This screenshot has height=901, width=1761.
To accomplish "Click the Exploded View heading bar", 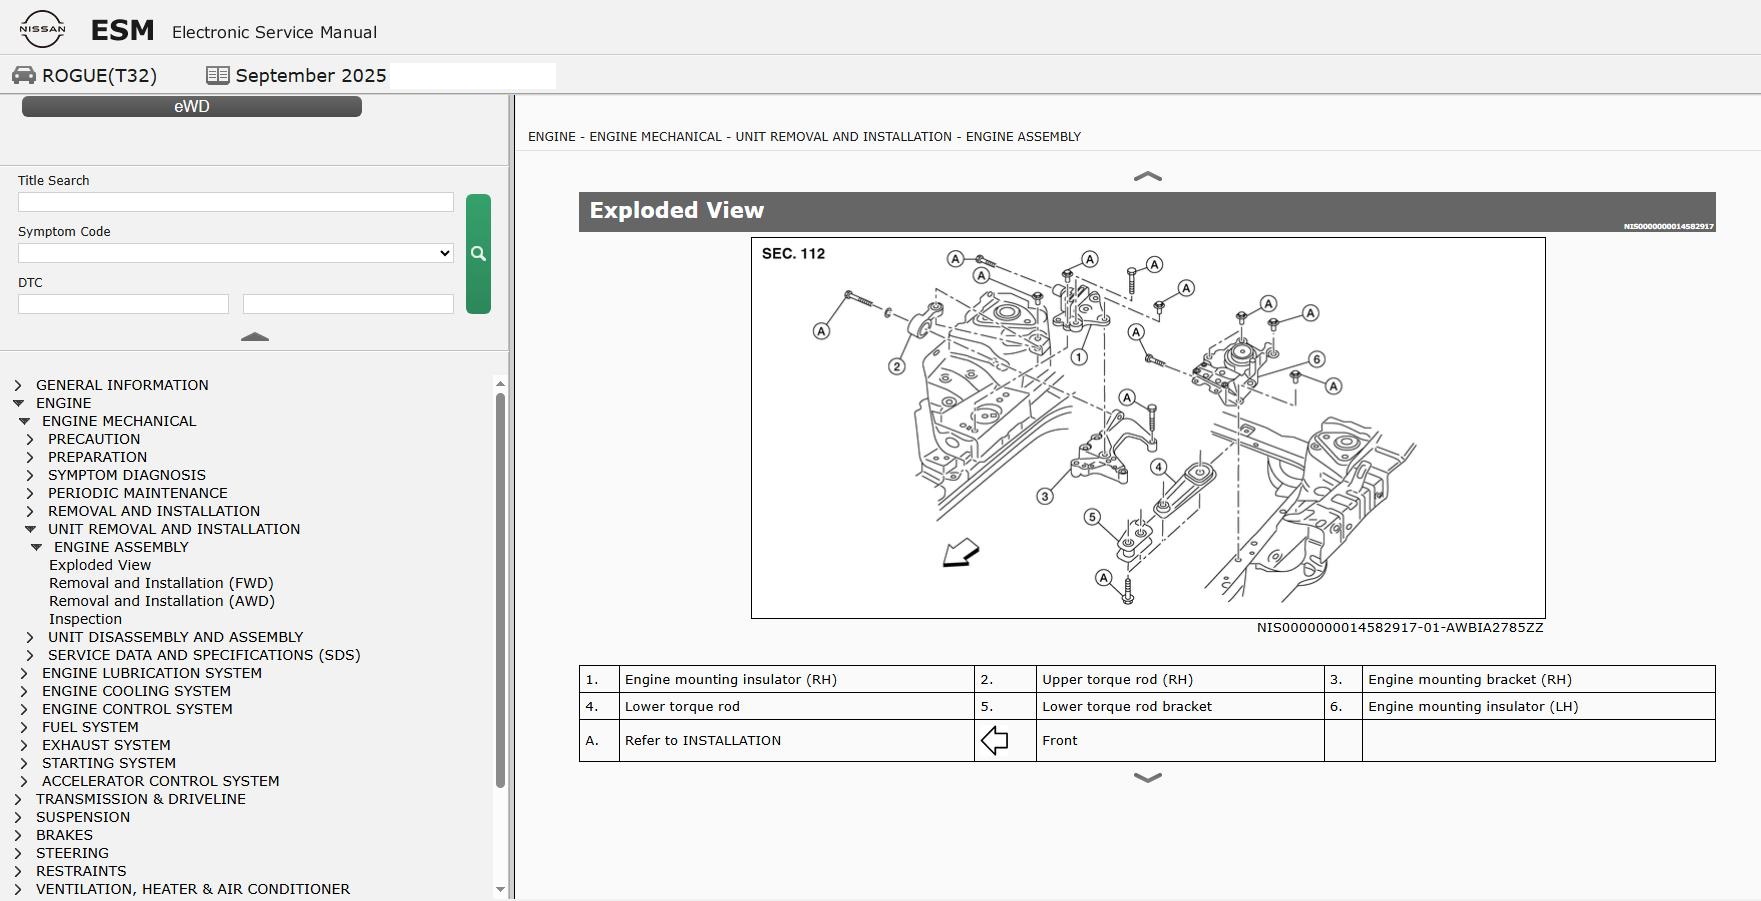I will click(x=1147, y=211).
